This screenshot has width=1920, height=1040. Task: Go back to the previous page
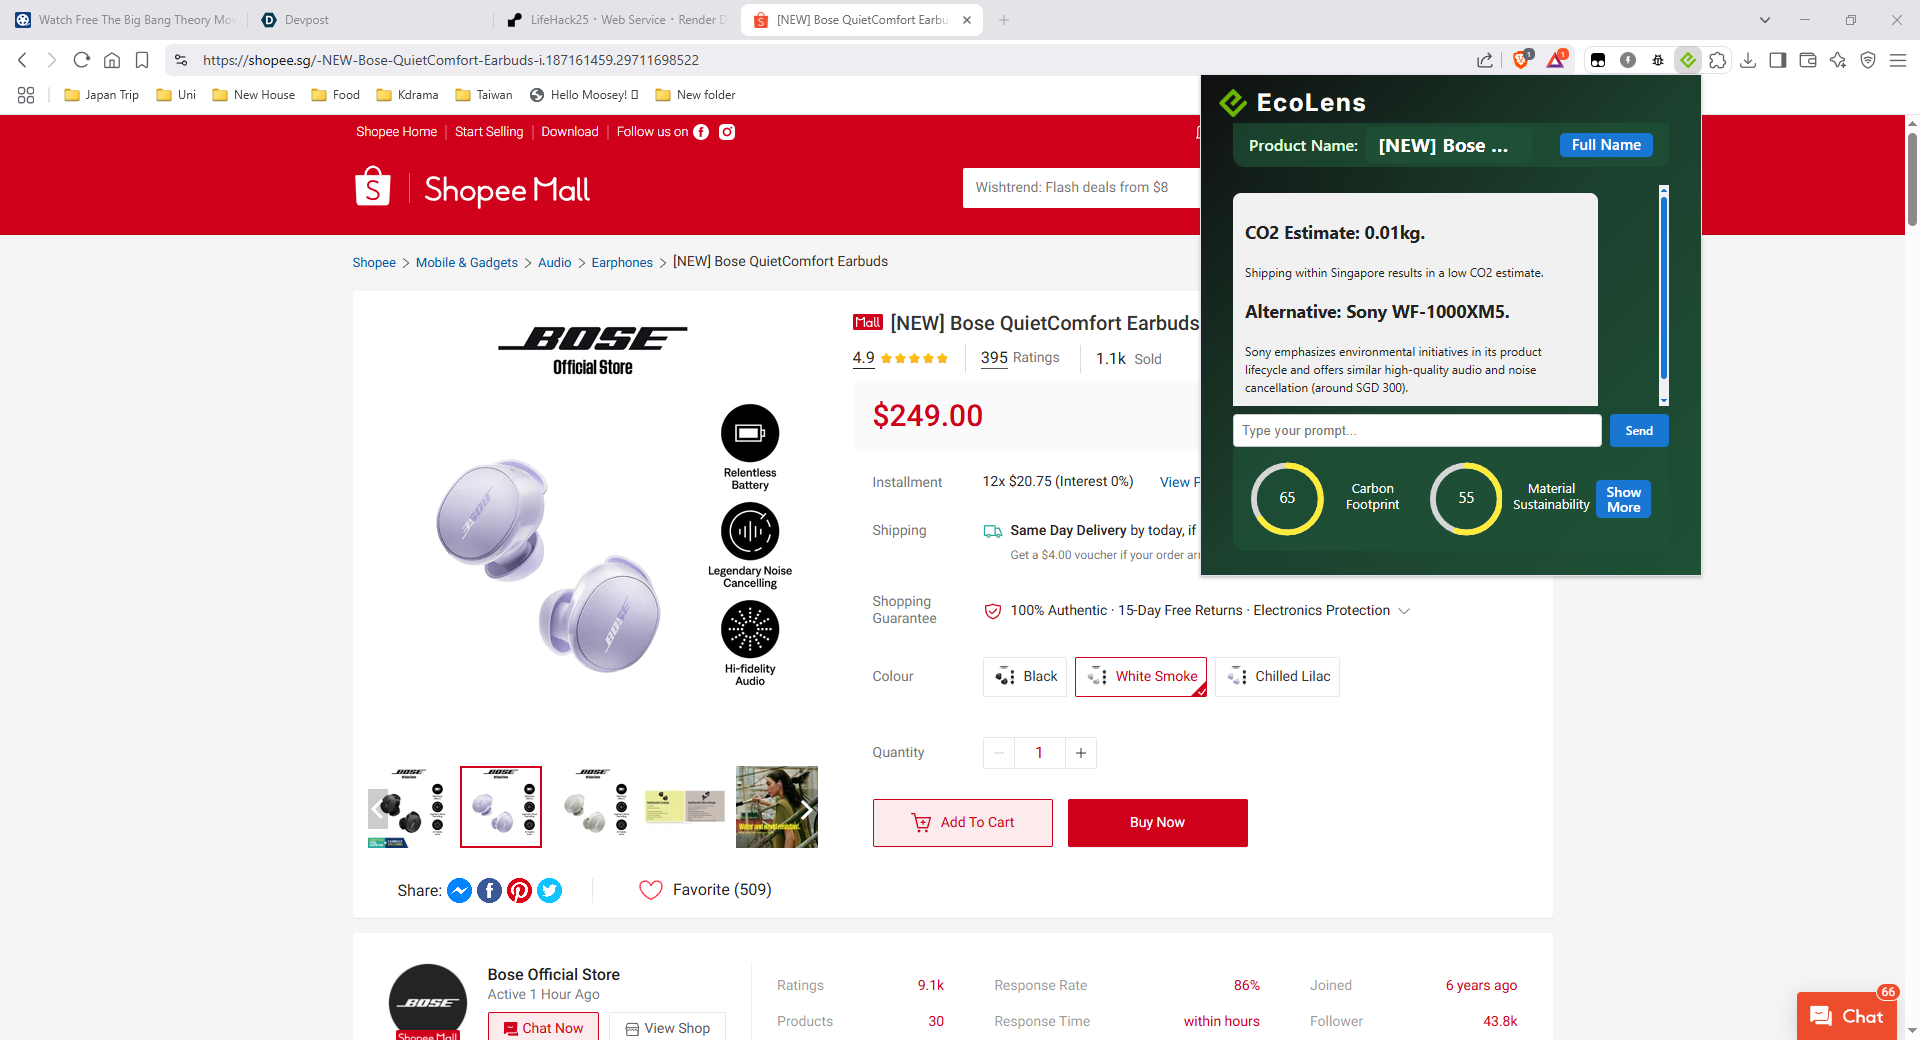(x=23, y=60)
